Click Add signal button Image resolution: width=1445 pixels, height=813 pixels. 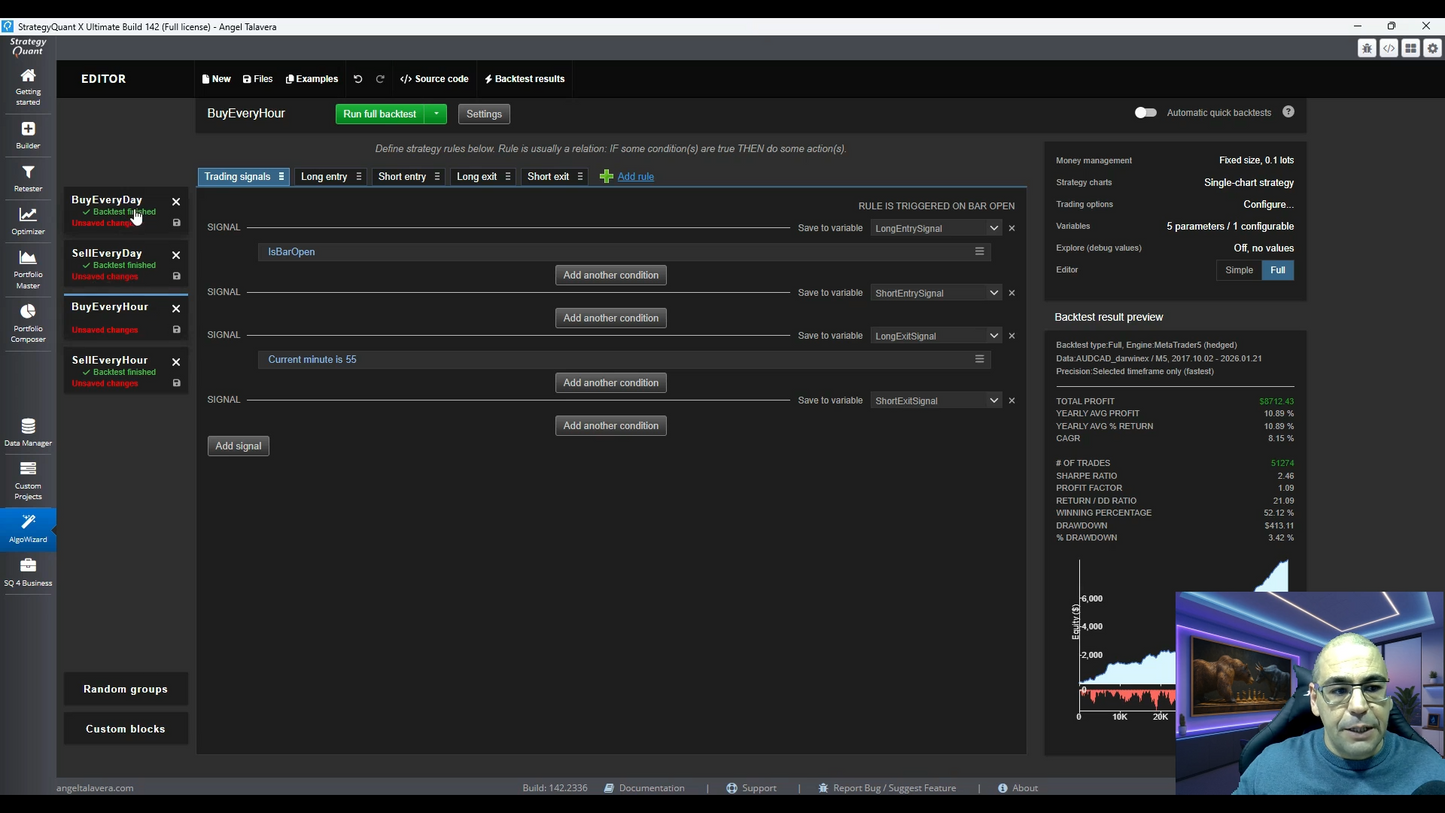pyautogui.click(x=238, y=446)
